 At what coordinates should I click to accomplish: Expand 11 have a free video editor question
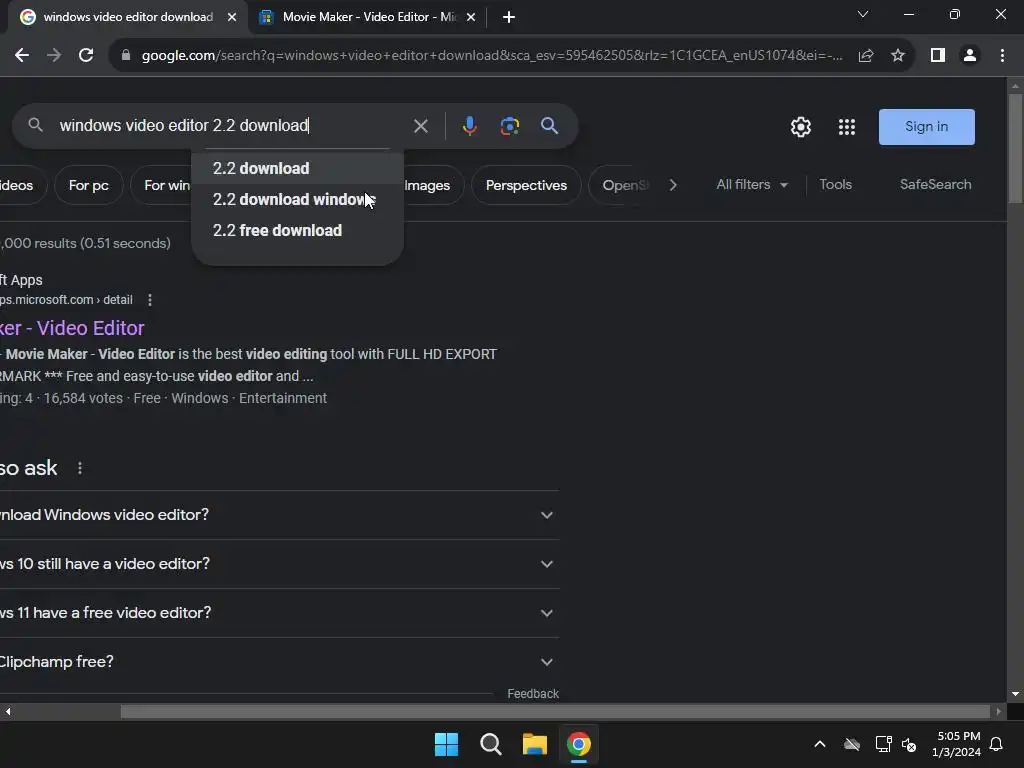(x=280, y=613)
